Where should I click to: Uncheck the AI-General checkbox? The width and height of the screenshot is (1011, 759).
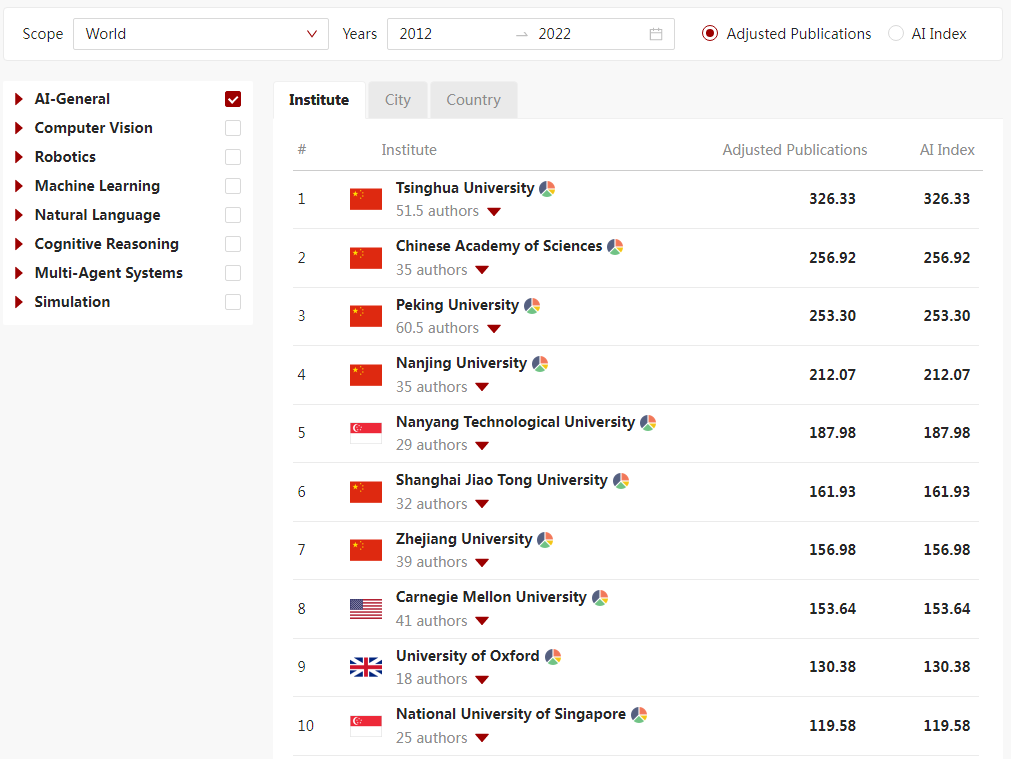point(233,99)
